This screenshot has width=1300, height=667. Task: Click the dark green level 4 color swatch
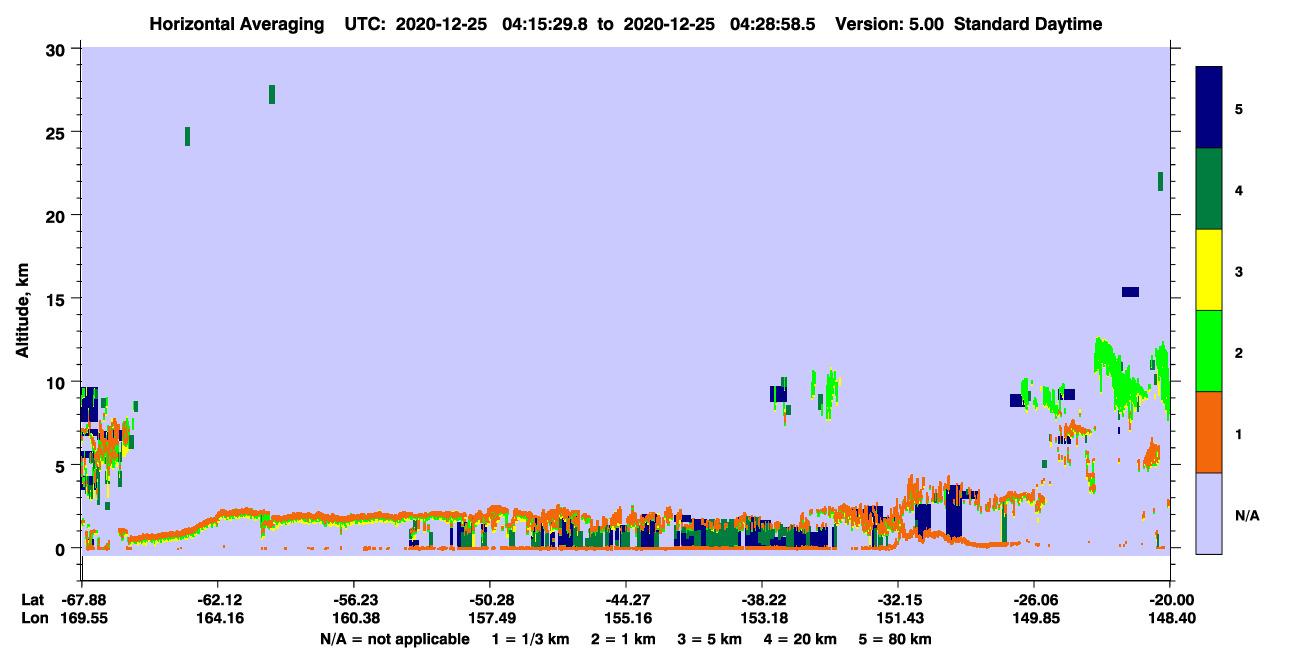pyautogui.click(x=1209, y=189)
